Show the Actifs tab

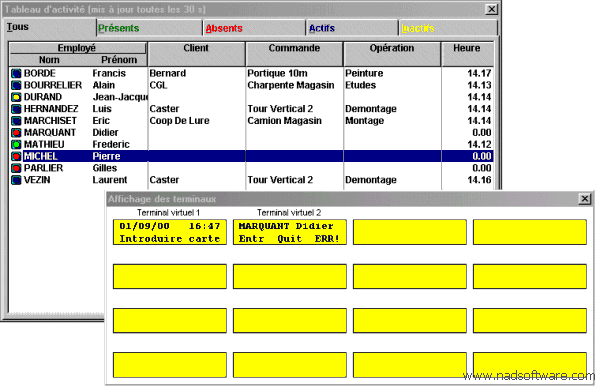coord(352,28)
